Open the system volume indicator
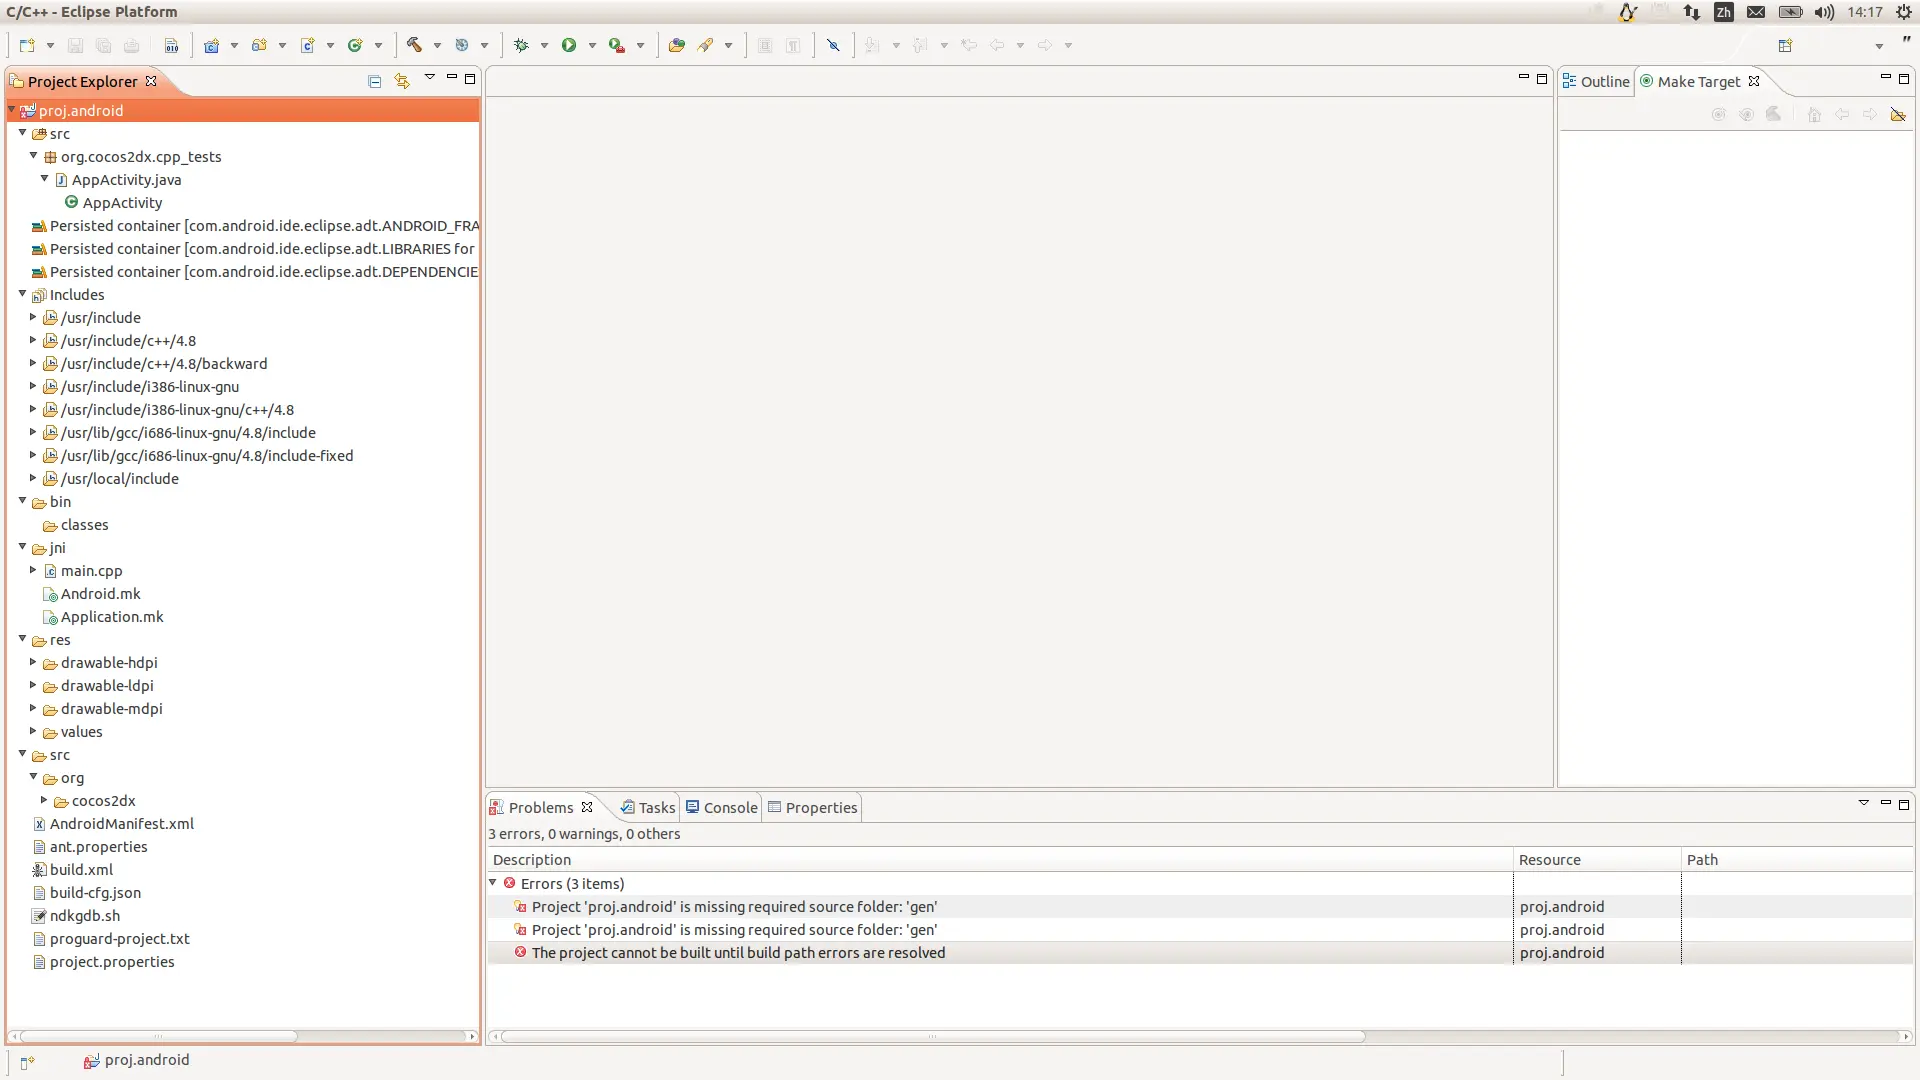Viewport: 1920px width, 1080px height. coord(1825,12)
